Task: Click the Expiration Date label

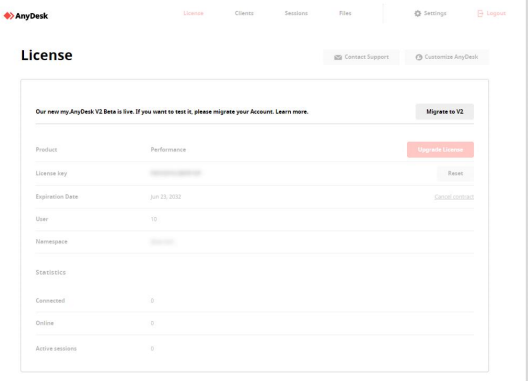Action: point(57,197)
